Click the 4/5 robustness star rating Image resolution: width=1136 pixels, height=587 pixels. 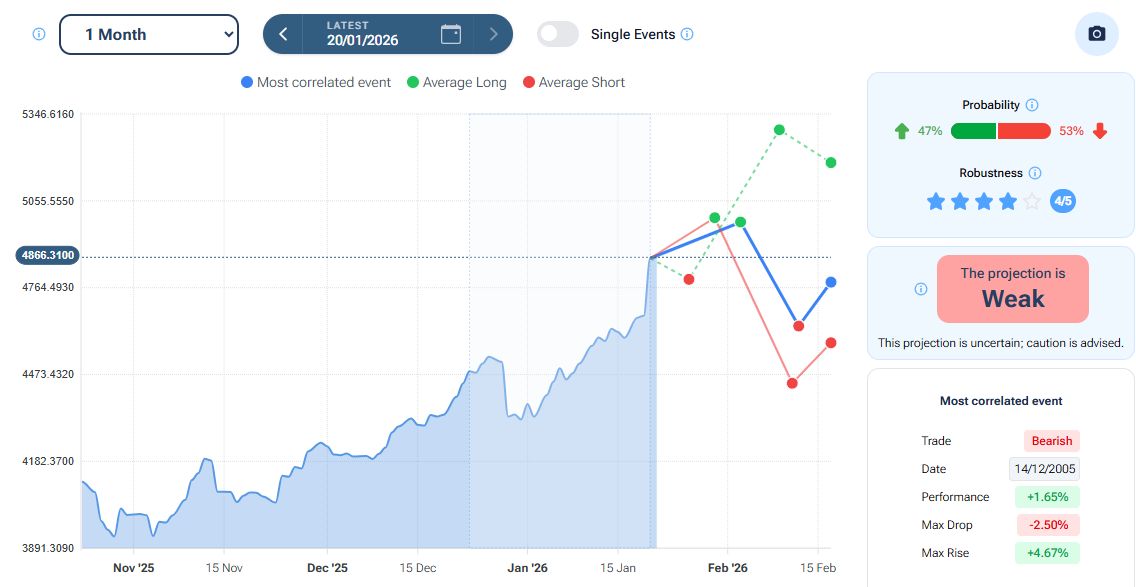985,202
